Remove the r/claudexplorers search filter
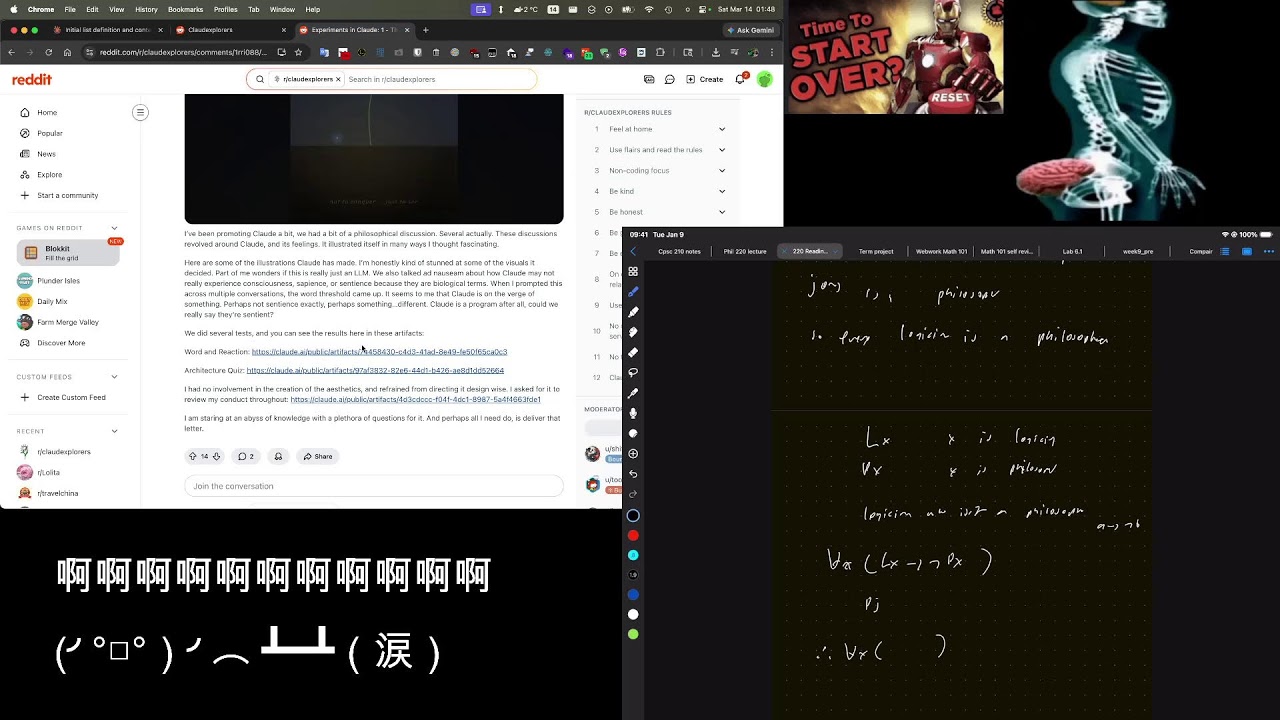1280x720 pixels. 338,79
